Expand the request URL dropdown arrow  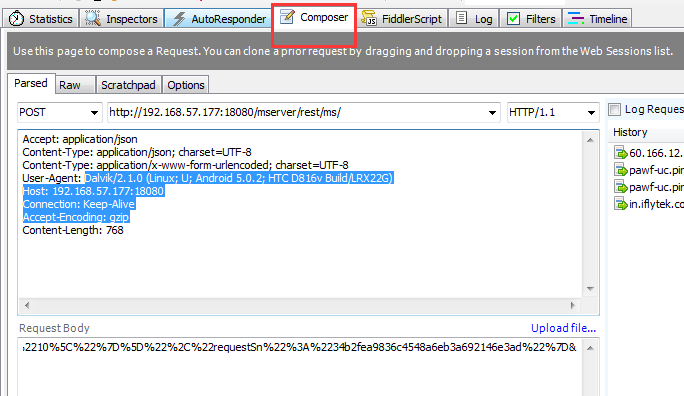point(492,113)
